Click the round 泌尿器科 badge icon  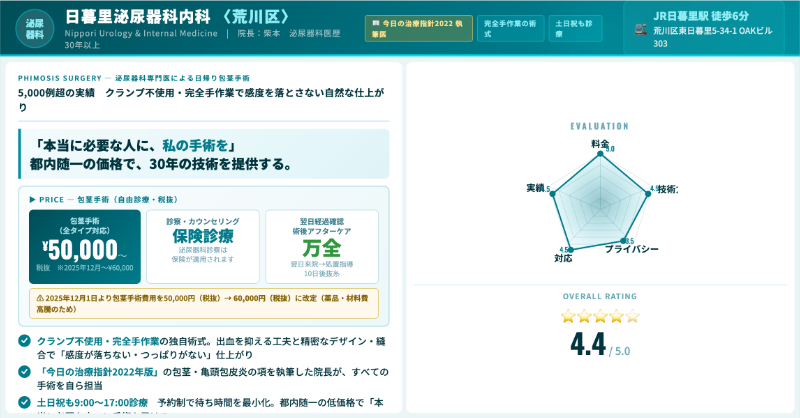click(x=35, y=28)
